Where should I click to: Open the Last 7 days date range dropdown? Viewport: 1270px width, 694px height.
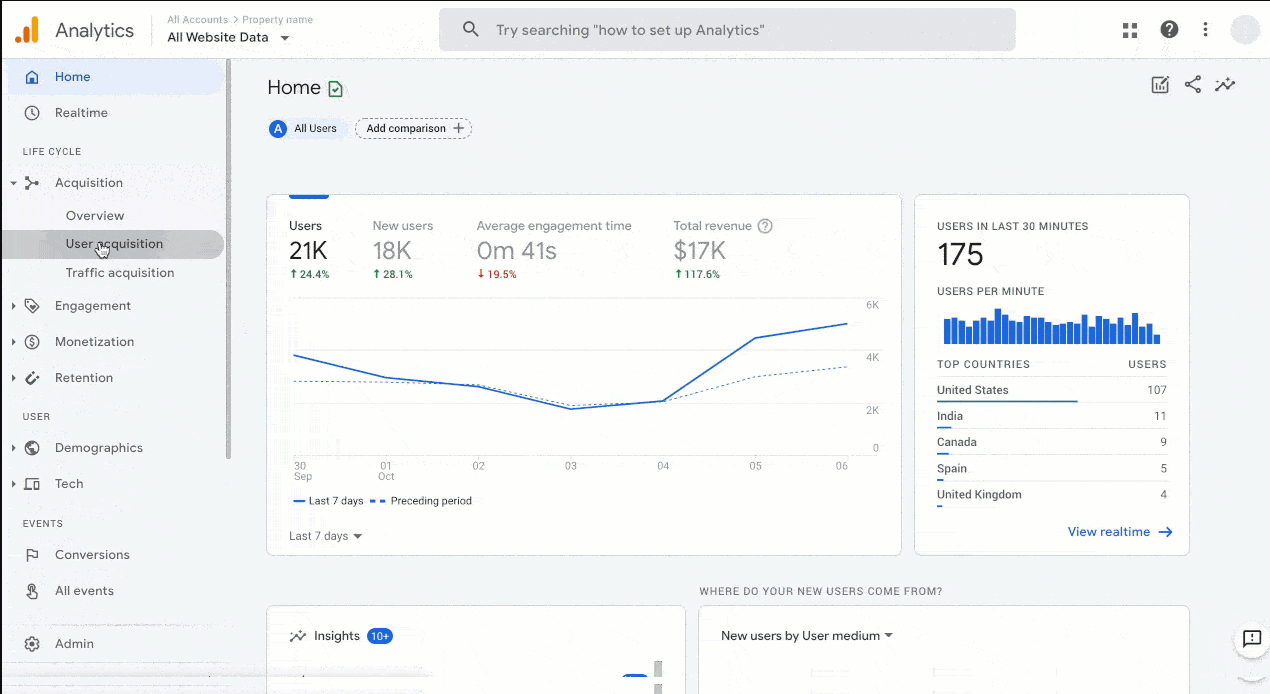(325, 536)
